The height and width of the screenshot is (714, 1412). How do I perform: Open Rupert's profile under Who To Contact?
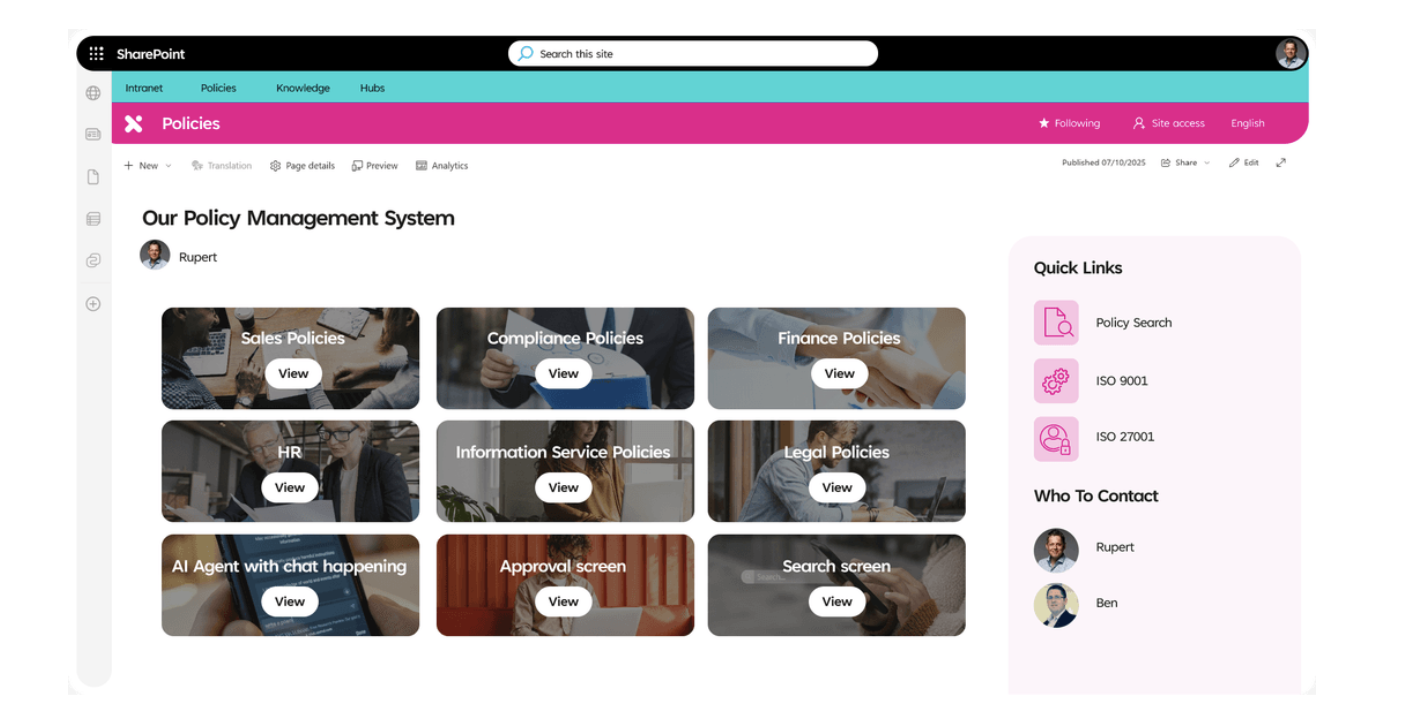pyautogui.click(x=1084, y=548)
